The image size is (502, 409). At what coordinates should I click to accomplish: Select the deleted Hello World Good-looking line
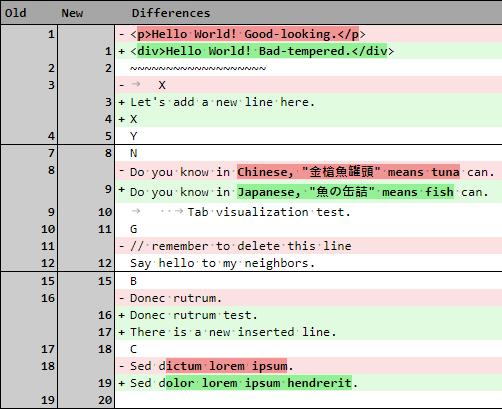[309, 34]
